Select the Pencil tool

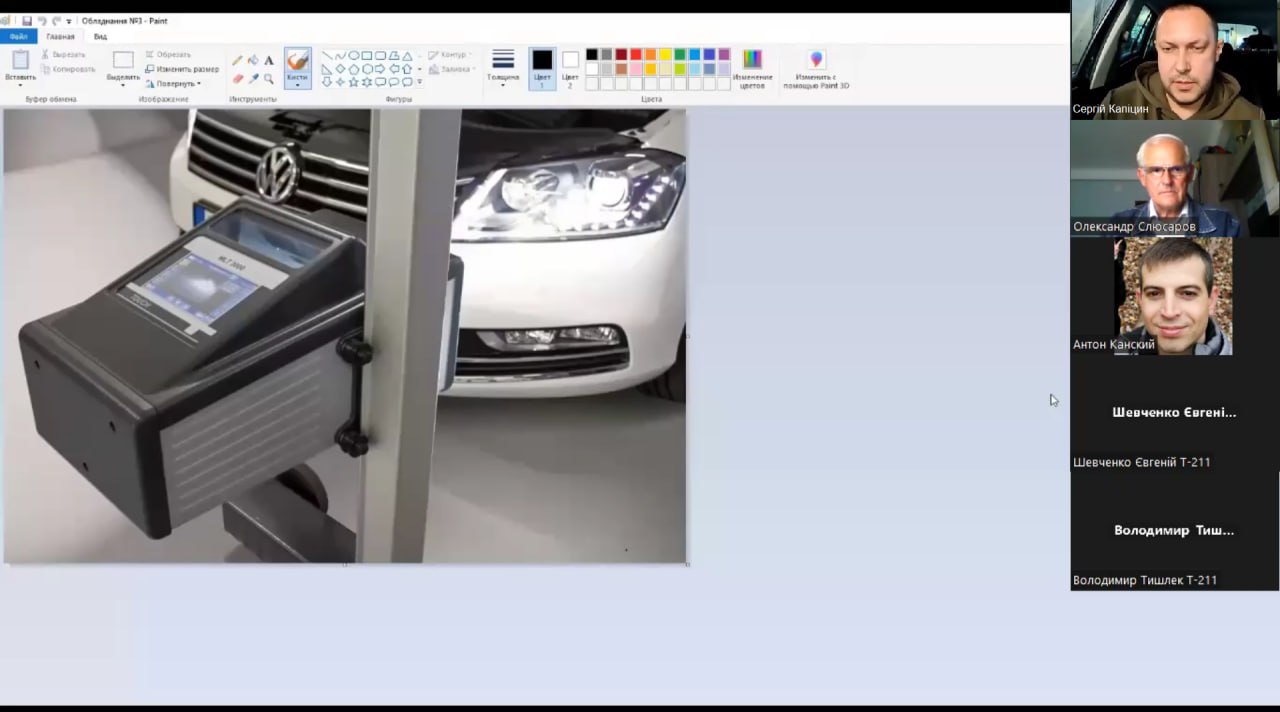(237, 60)
